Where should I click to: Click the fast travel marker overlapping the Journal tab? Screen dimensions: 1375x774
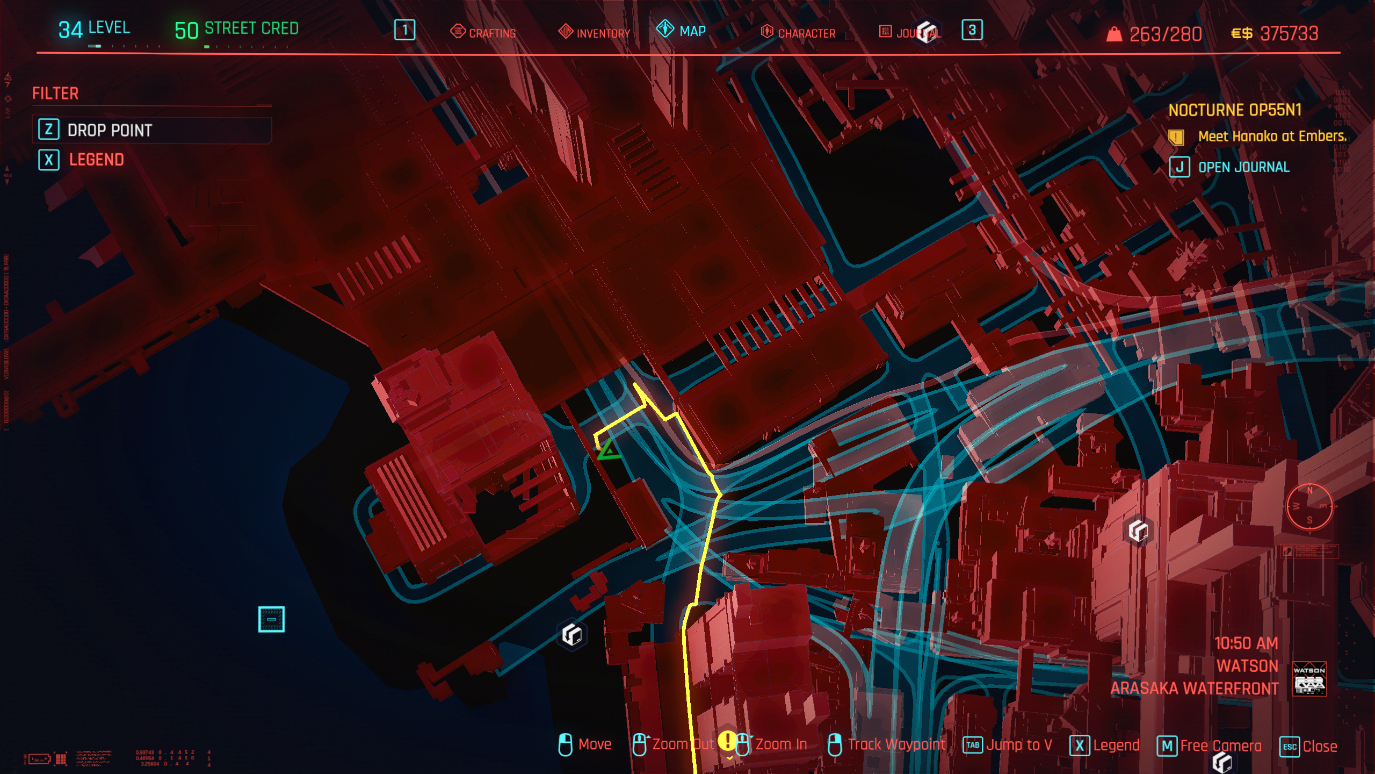927,32
